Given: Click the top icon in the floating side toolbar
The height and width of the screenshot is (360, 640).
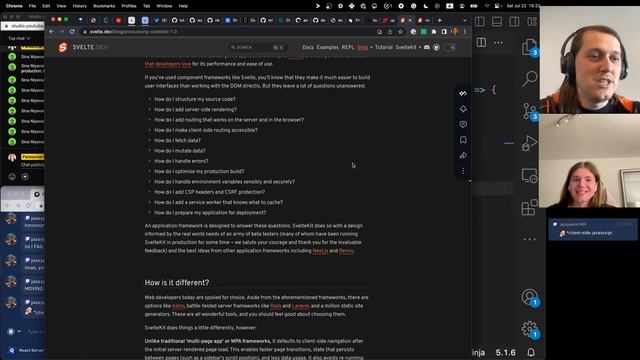Looking at the screenshot, I should click(x=463, y=93).
